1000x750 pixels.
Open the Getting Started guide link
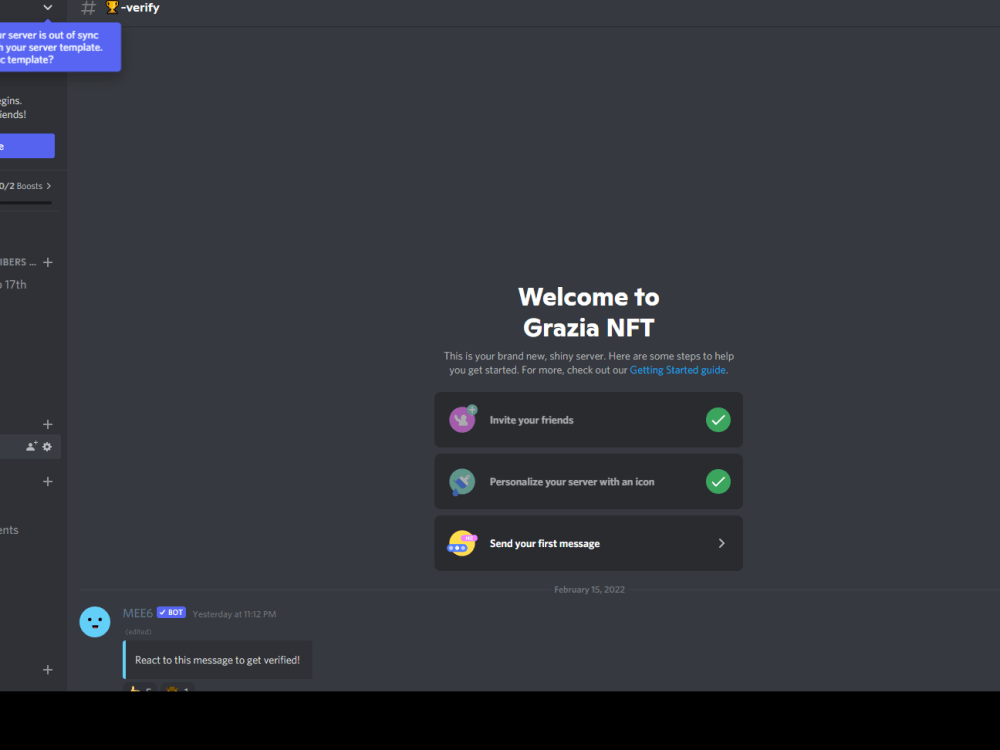coord(678,369)
